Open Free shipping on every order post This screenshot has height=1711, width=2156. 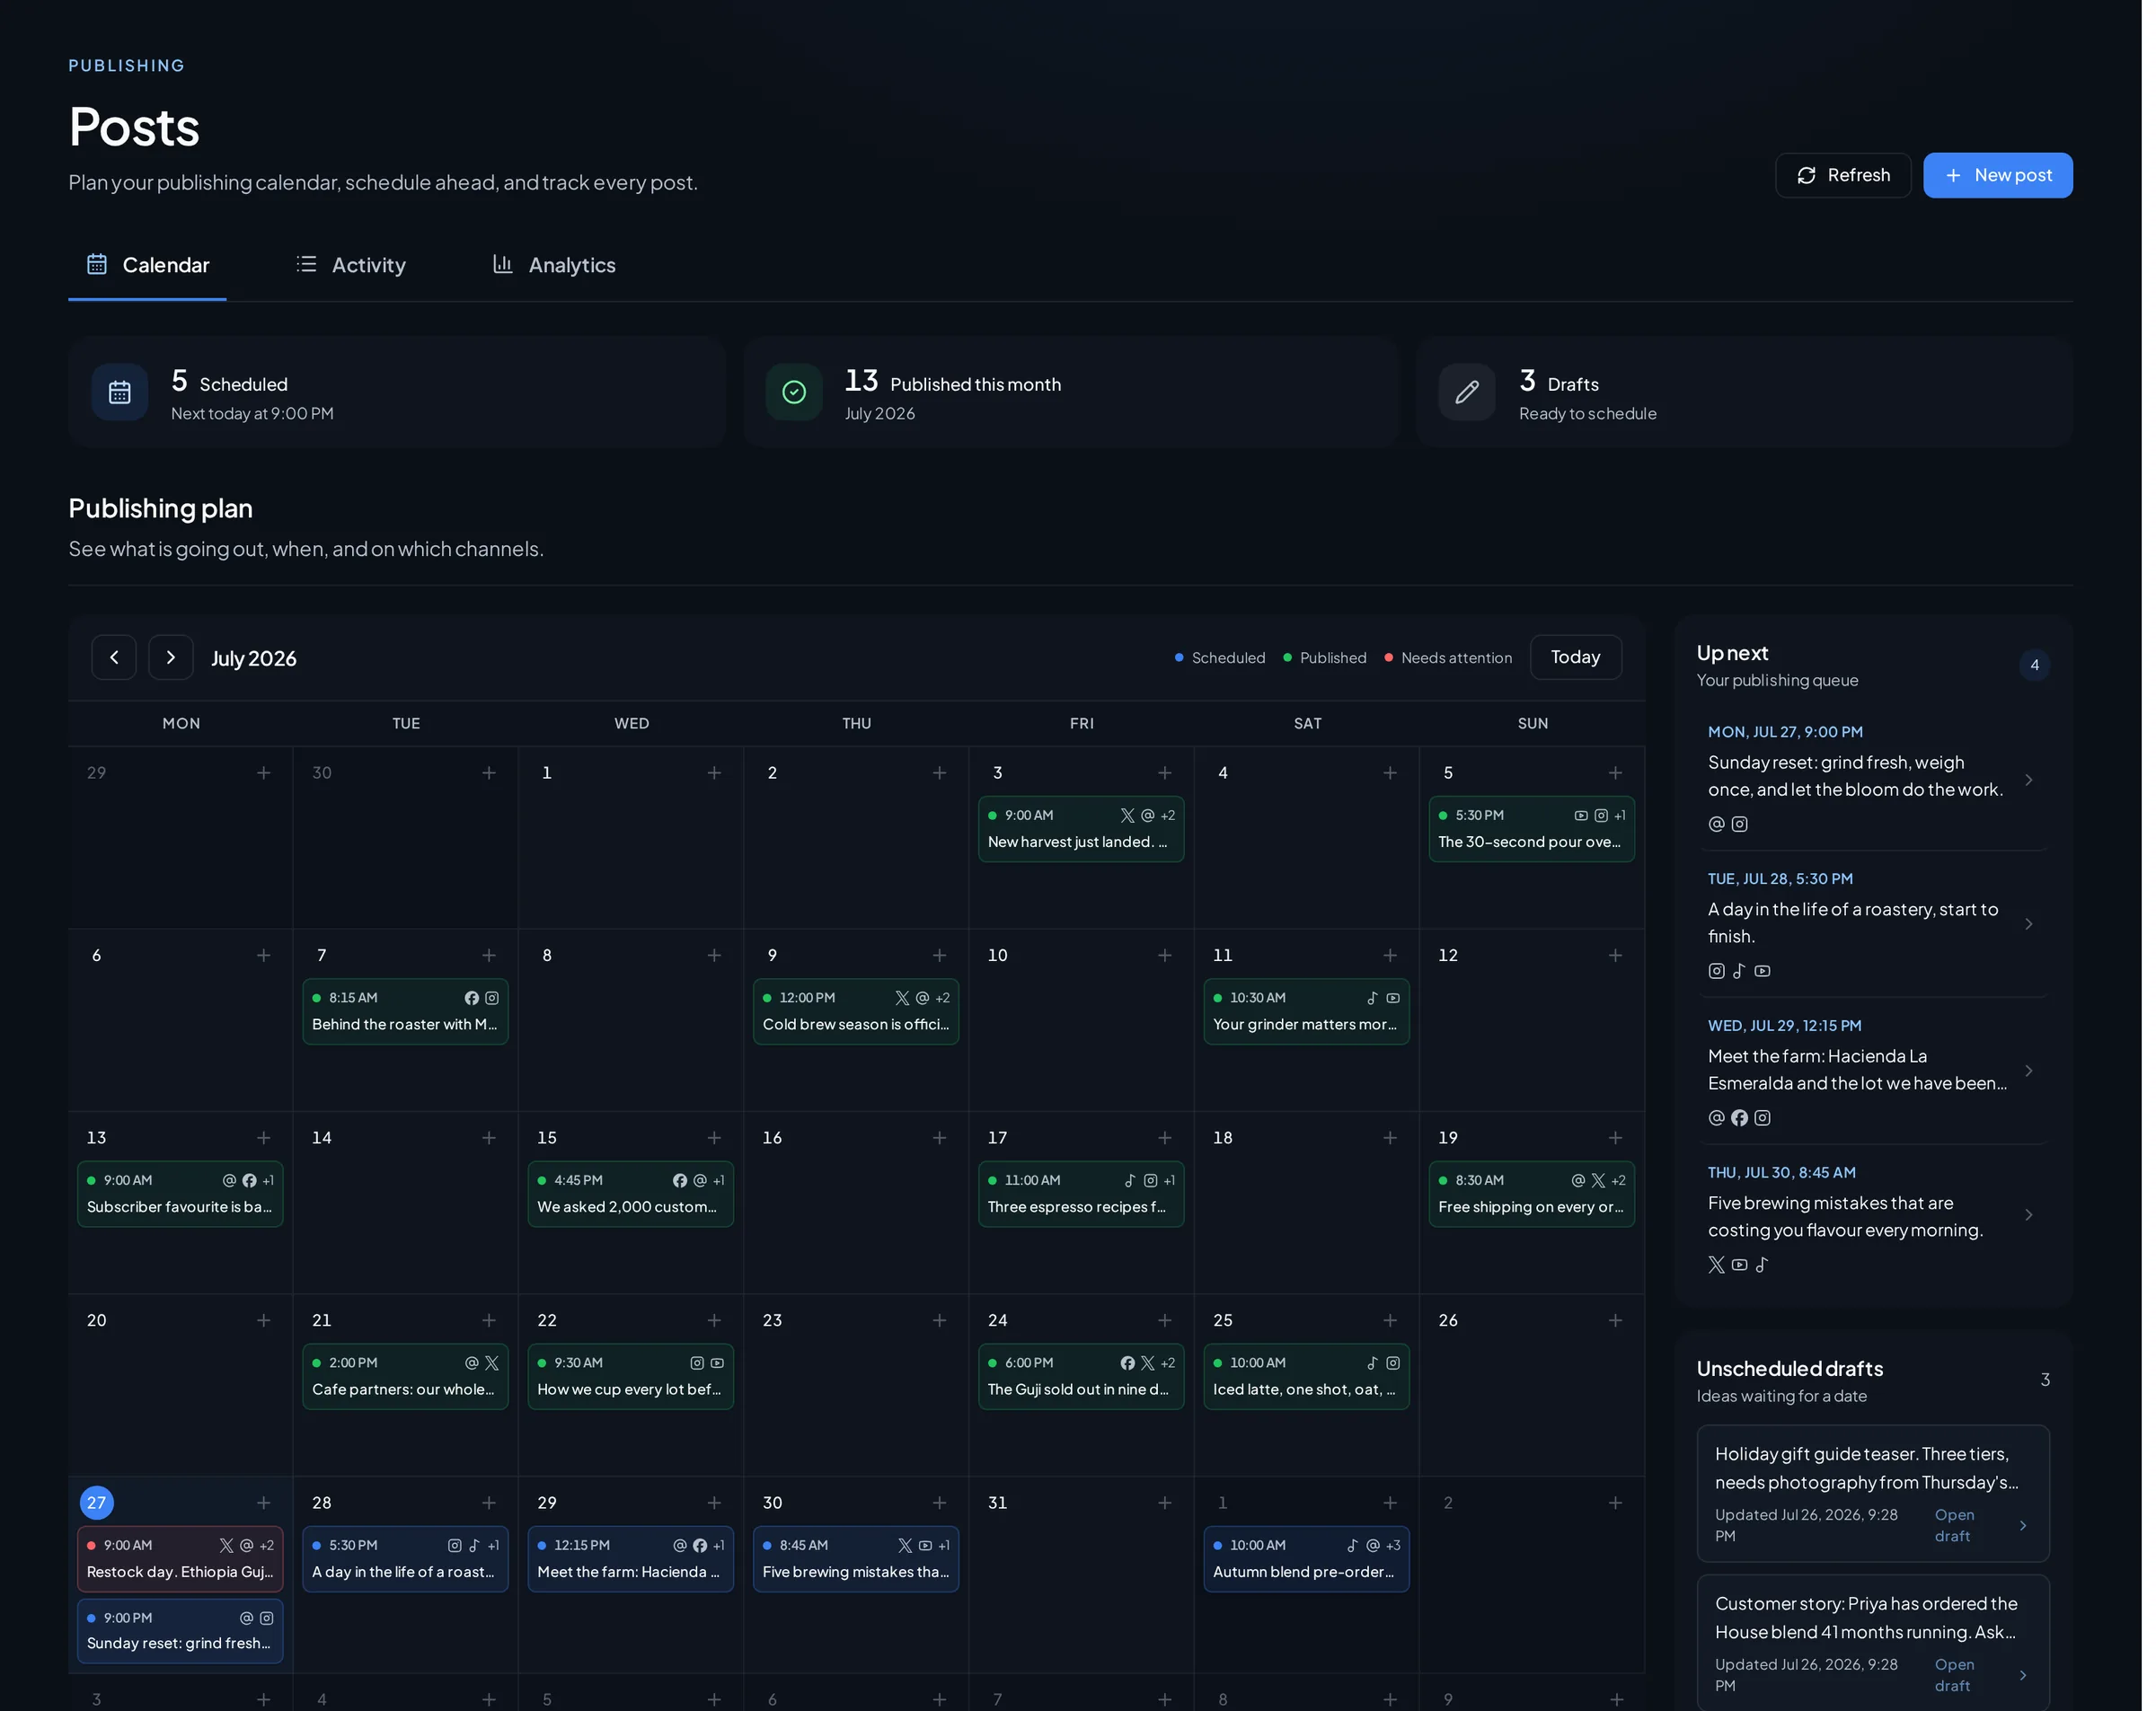coord(1533,1194)
